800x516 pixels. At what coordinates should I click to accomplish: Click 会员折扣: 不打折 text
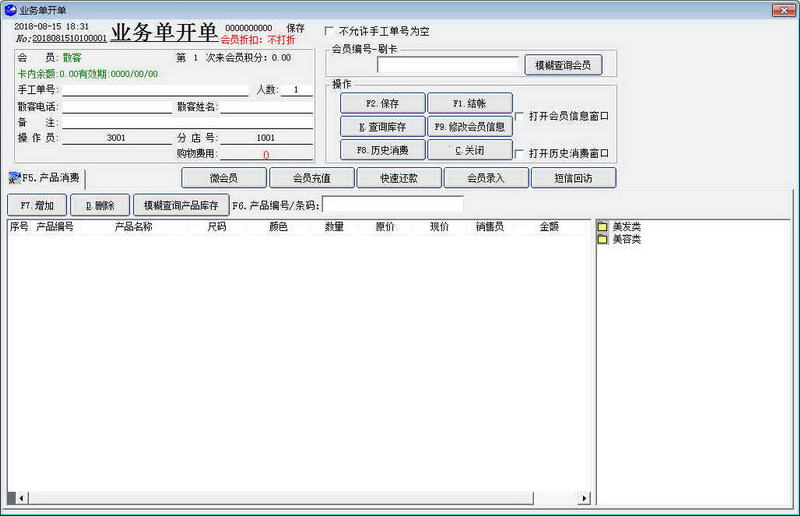click(258, 40)
